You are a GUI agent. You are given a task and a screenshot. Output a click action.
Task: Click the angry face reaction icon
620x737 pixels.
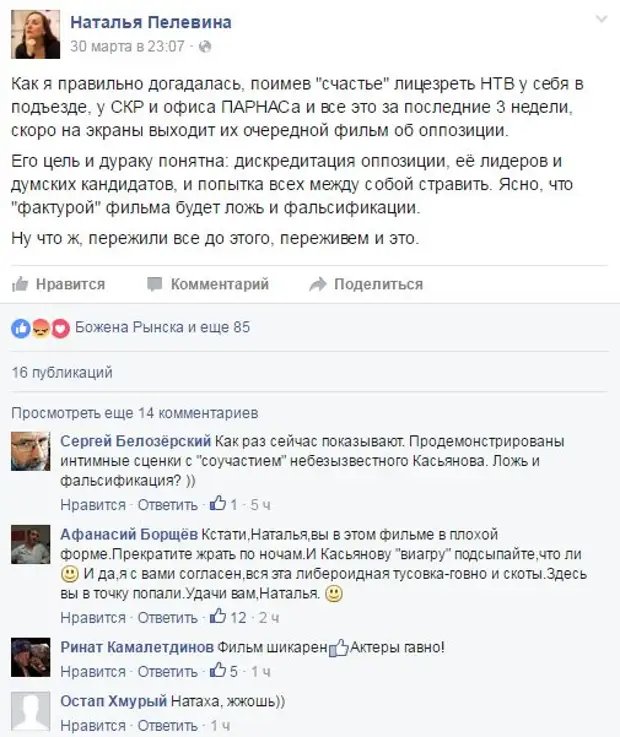pyautogui.click(x=41, y=329)
